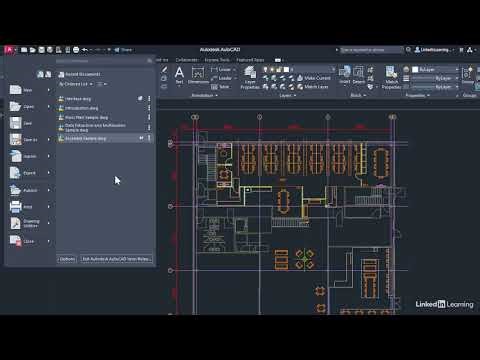Click the Exit Autodesk AutoCAD button
This screenshot has width=480, height=360.
tap(116, 259)
